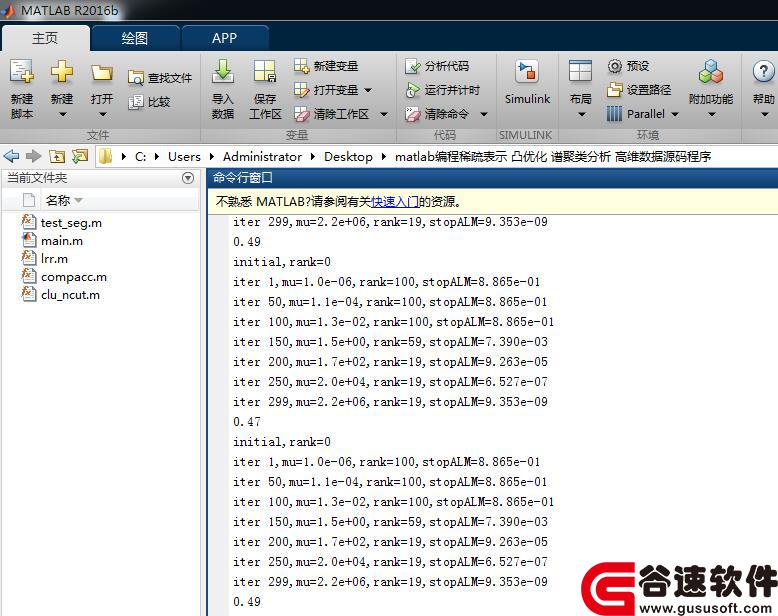Click Open Variable (打开变量) button
Image resolution: width=778 pixels, height=616 pixels.
tap(325, 90)
